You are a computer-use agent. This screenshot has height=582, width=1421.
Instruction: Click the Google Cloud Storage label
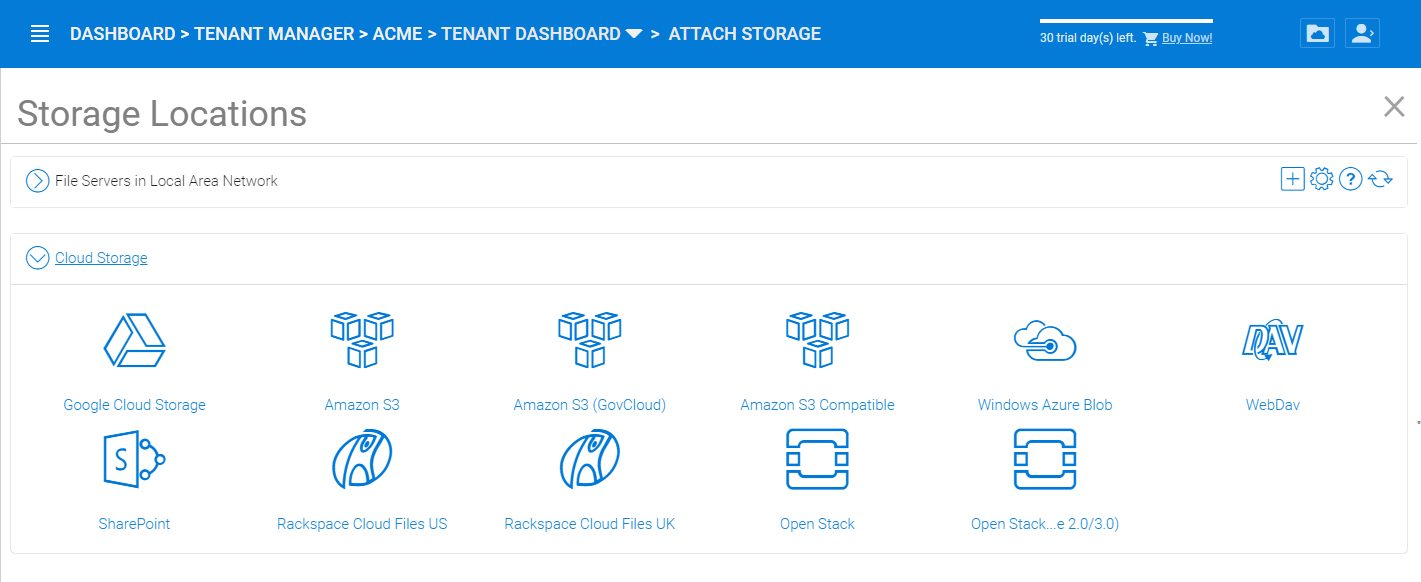(x=135, y=405)
